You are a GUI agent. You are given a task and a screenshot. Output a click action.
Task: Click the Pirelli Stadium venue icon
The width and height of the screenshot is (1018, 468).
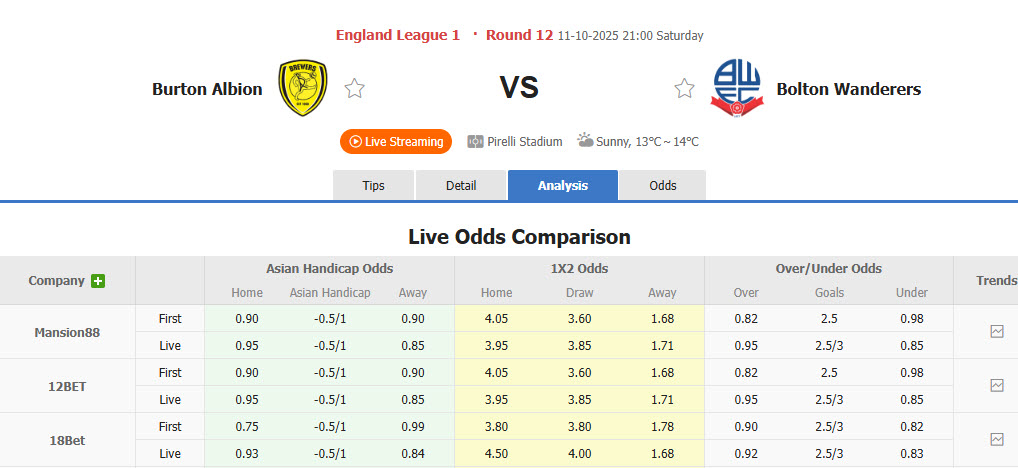point(476,142)
